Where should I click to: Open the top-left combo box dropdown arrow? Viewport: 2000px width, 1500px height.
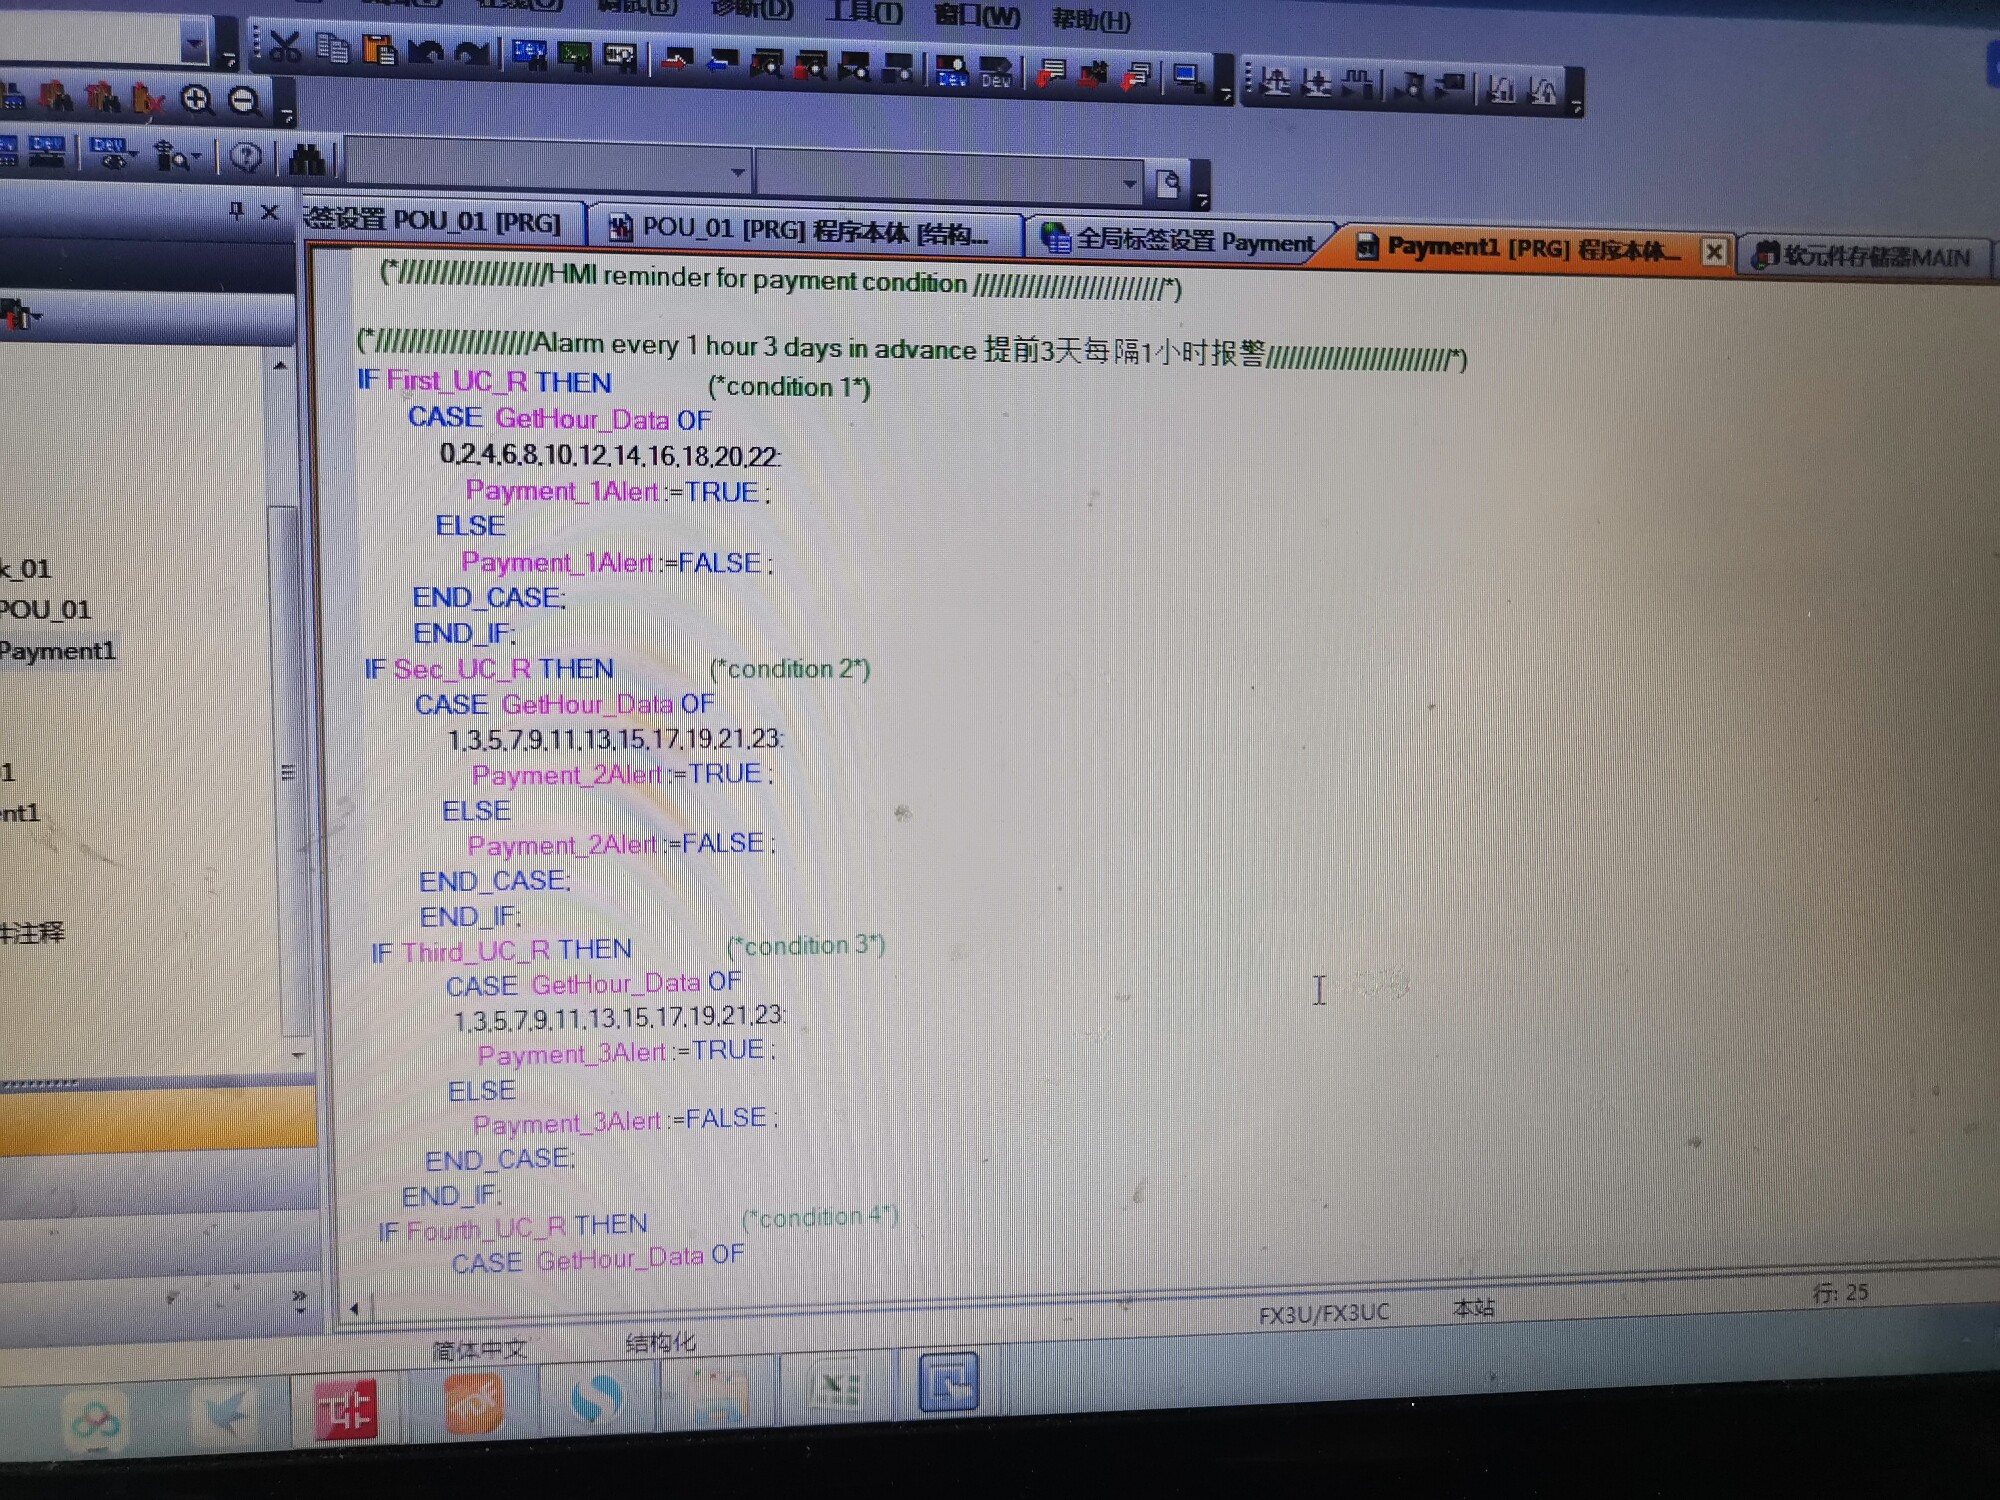pyautogui.click(x=195, y=44)
